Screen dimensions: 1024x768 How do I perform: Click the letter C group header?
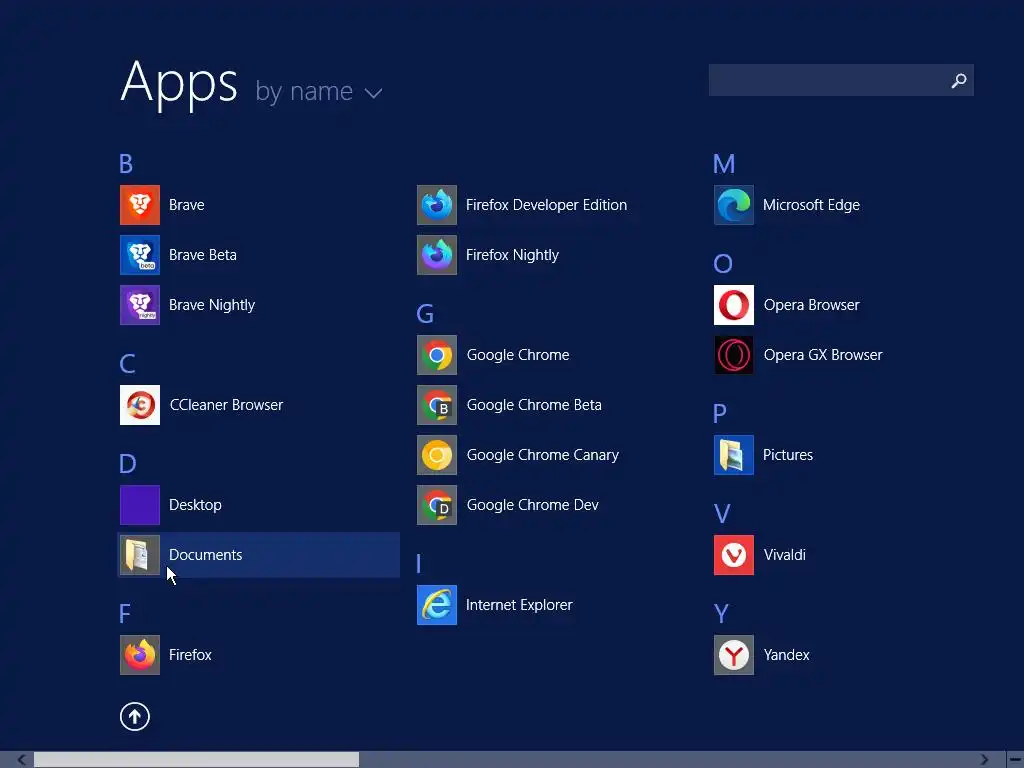coord(127,364)
